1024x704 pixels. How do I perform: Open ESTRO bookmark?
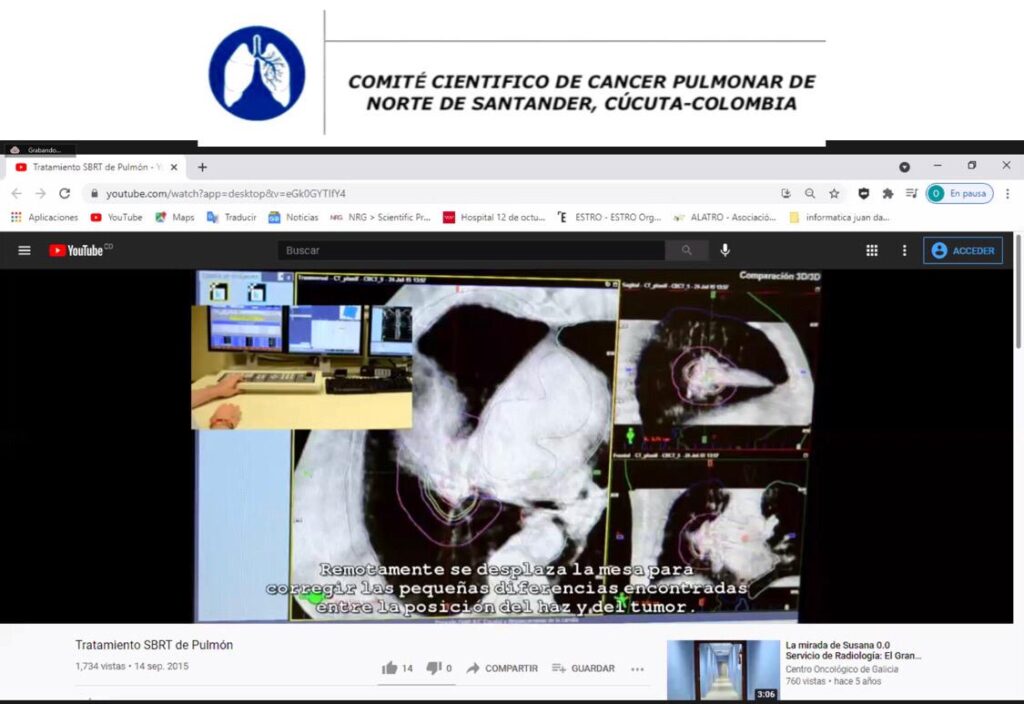[x=609, y=217]
